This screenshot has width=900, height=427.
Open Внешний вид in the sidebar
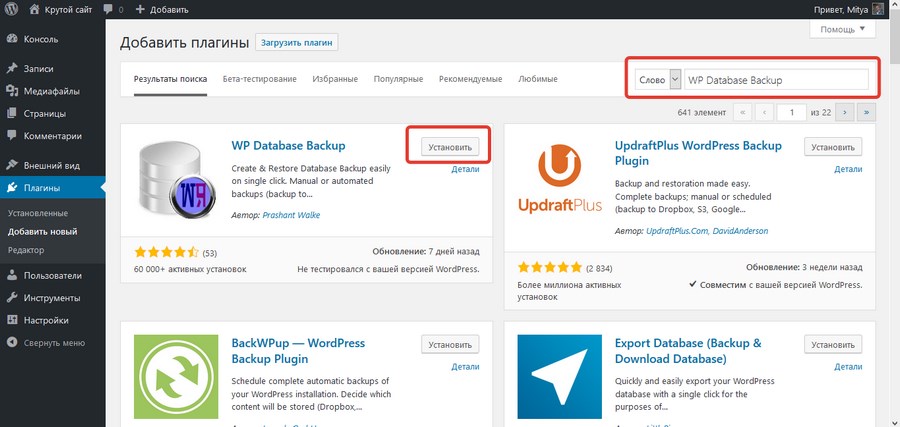coord(52,165)
